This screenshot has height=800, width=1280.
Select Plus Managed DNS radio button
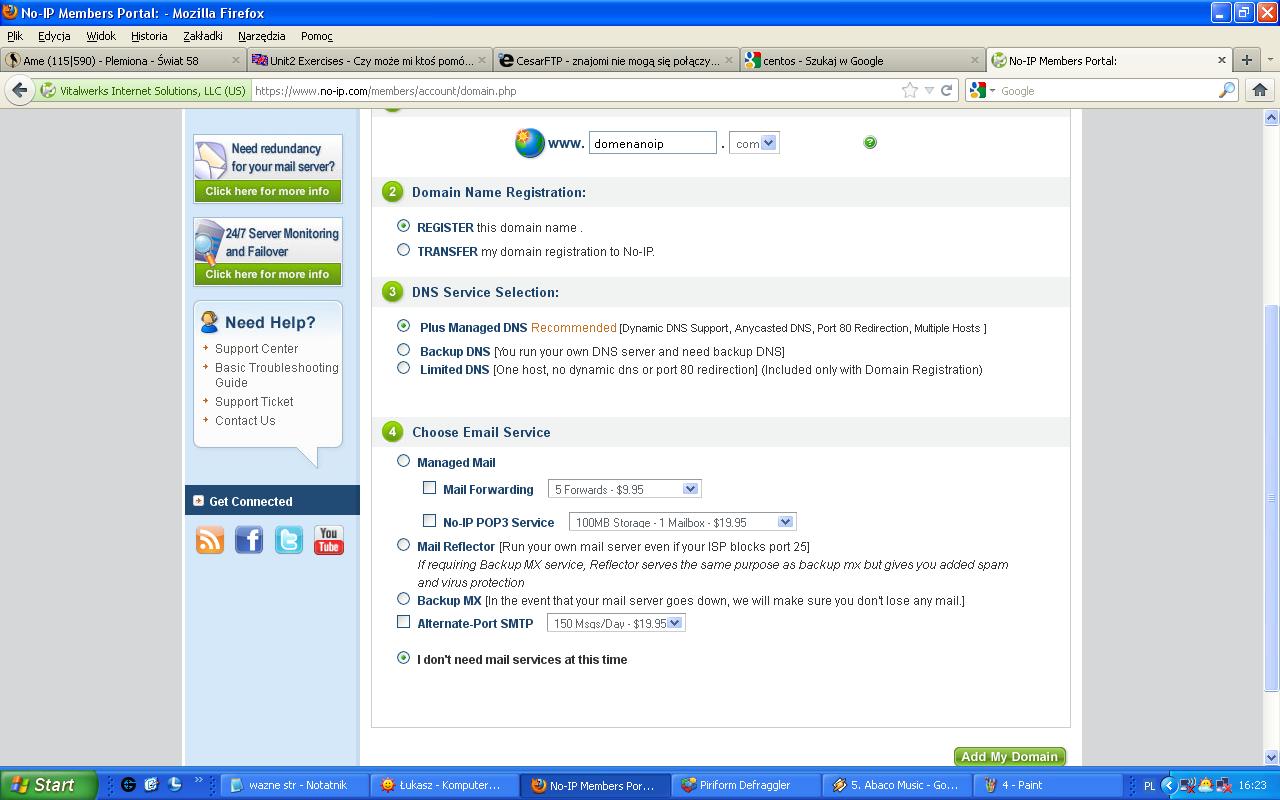click(404, 326)
